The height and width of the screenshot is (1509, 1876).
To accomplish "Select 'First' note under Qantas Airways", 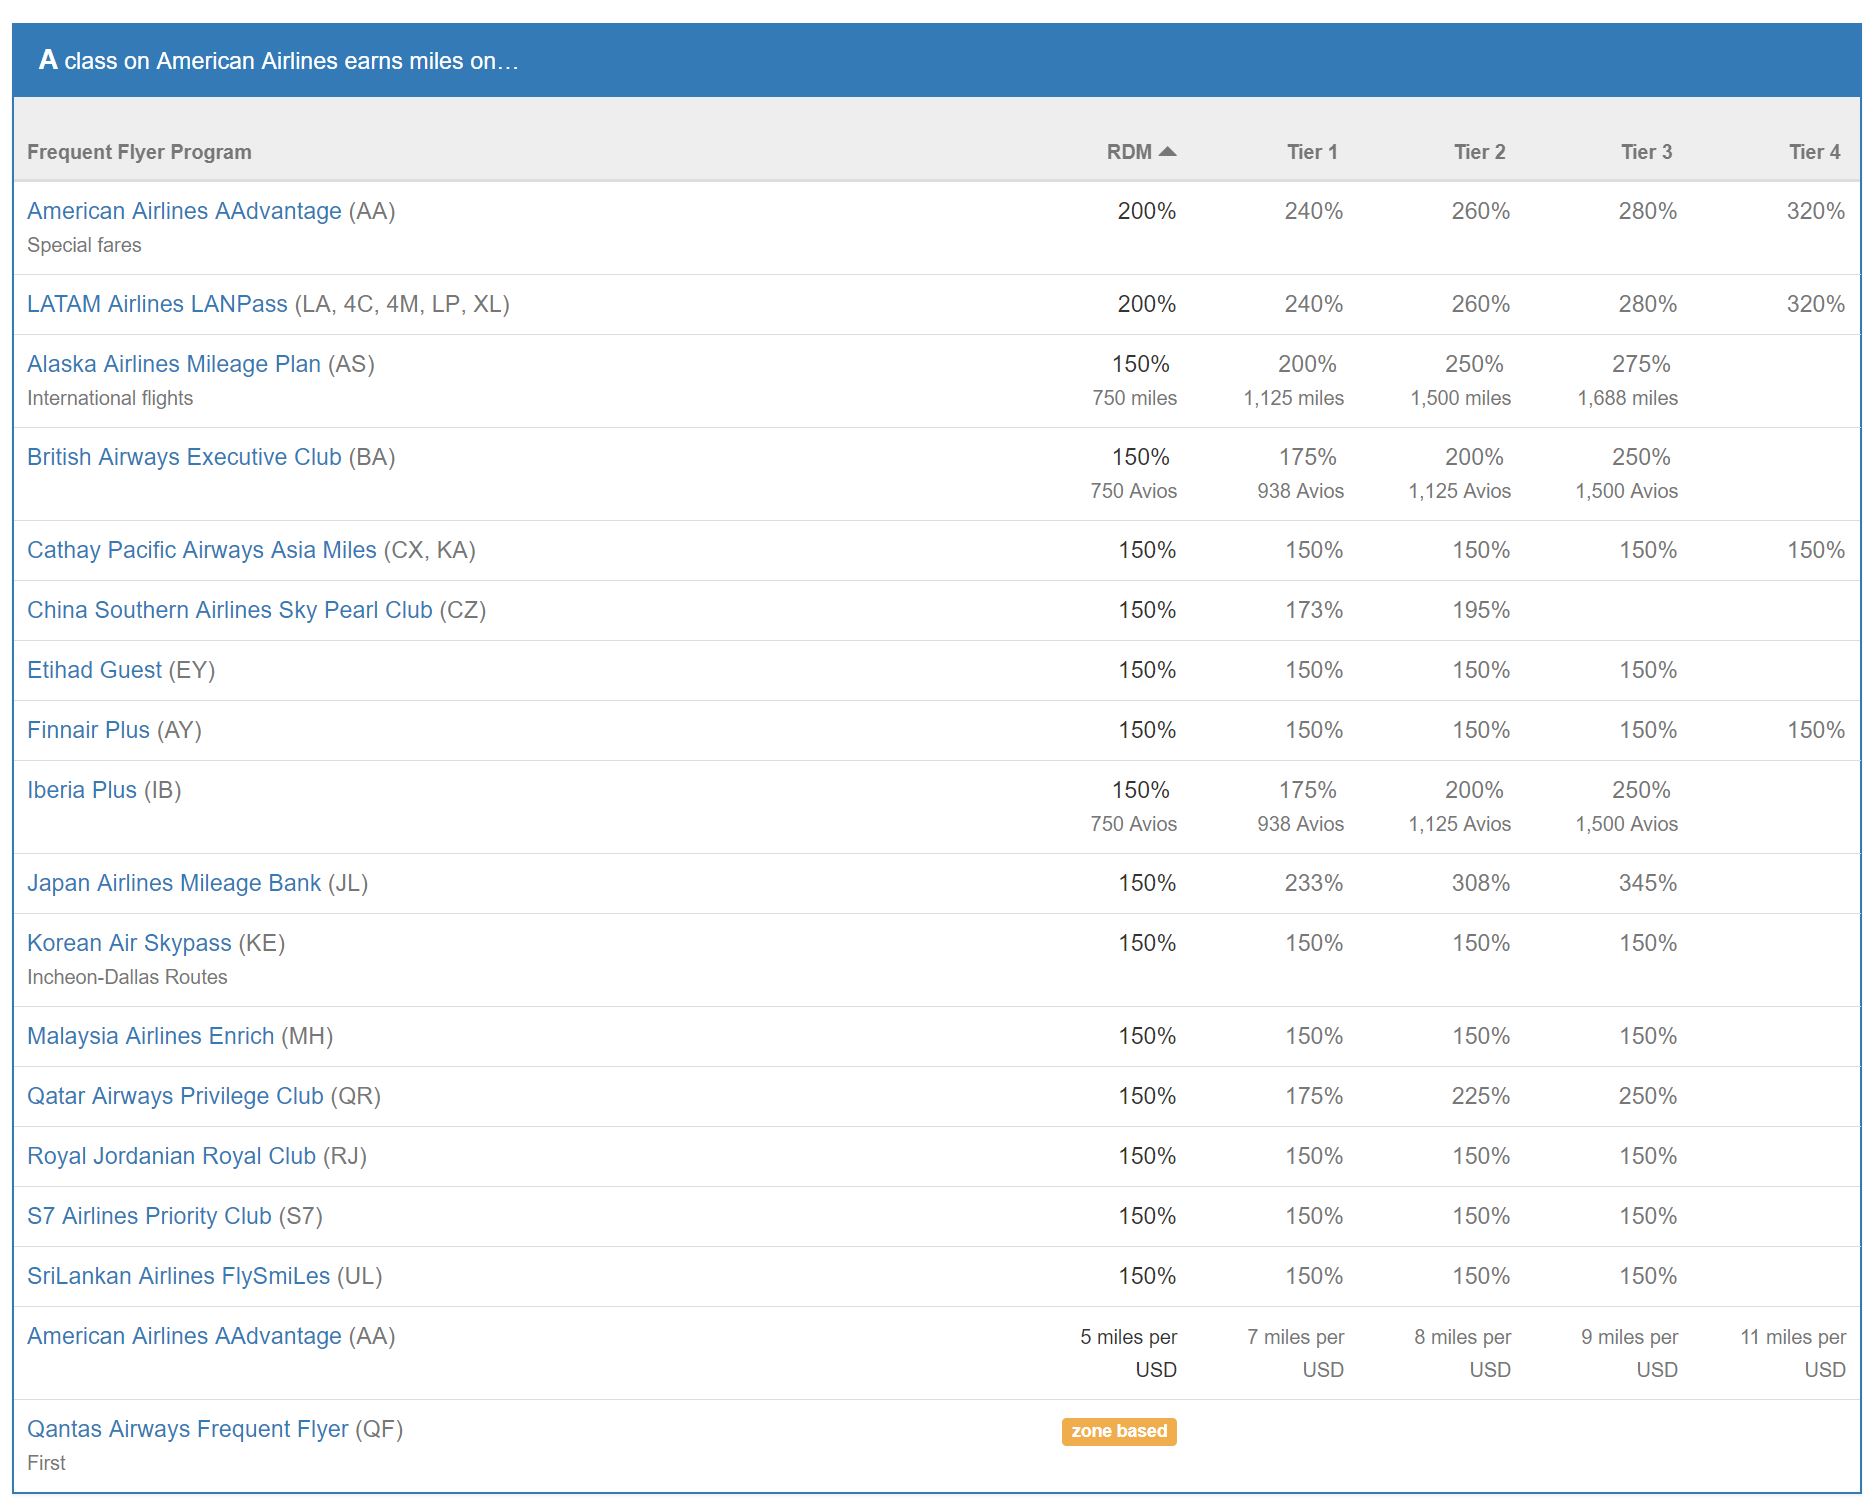I will pos(46,1463).
